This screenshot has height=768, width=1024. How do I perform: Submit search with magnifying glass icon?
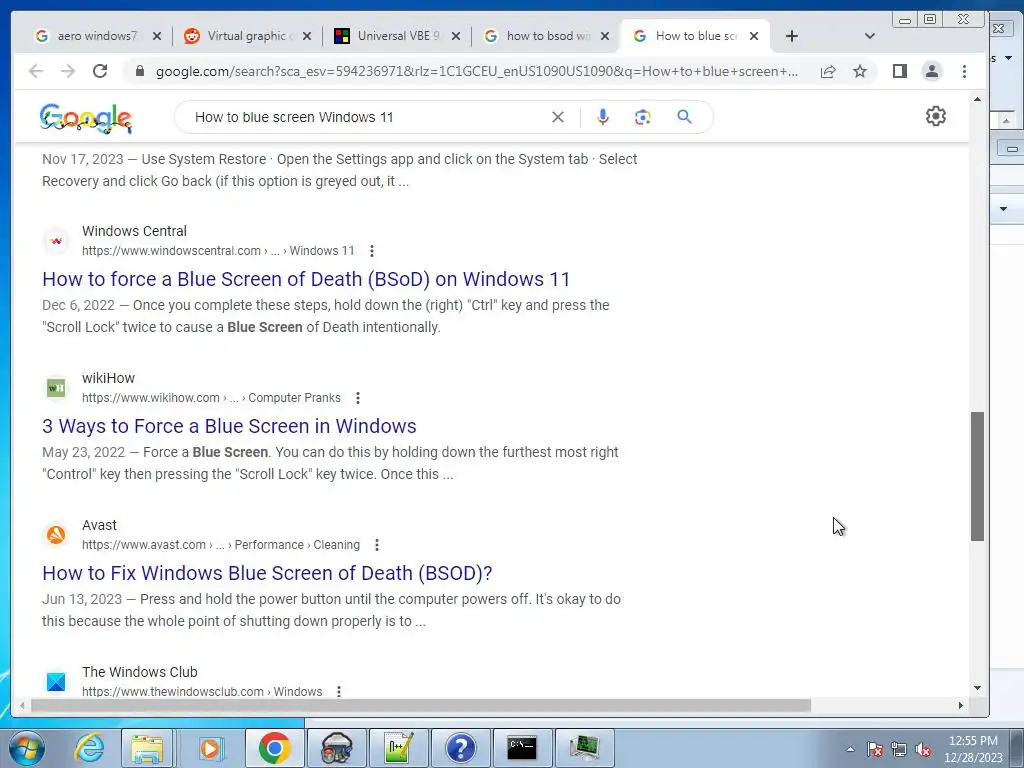coord(684,117)
